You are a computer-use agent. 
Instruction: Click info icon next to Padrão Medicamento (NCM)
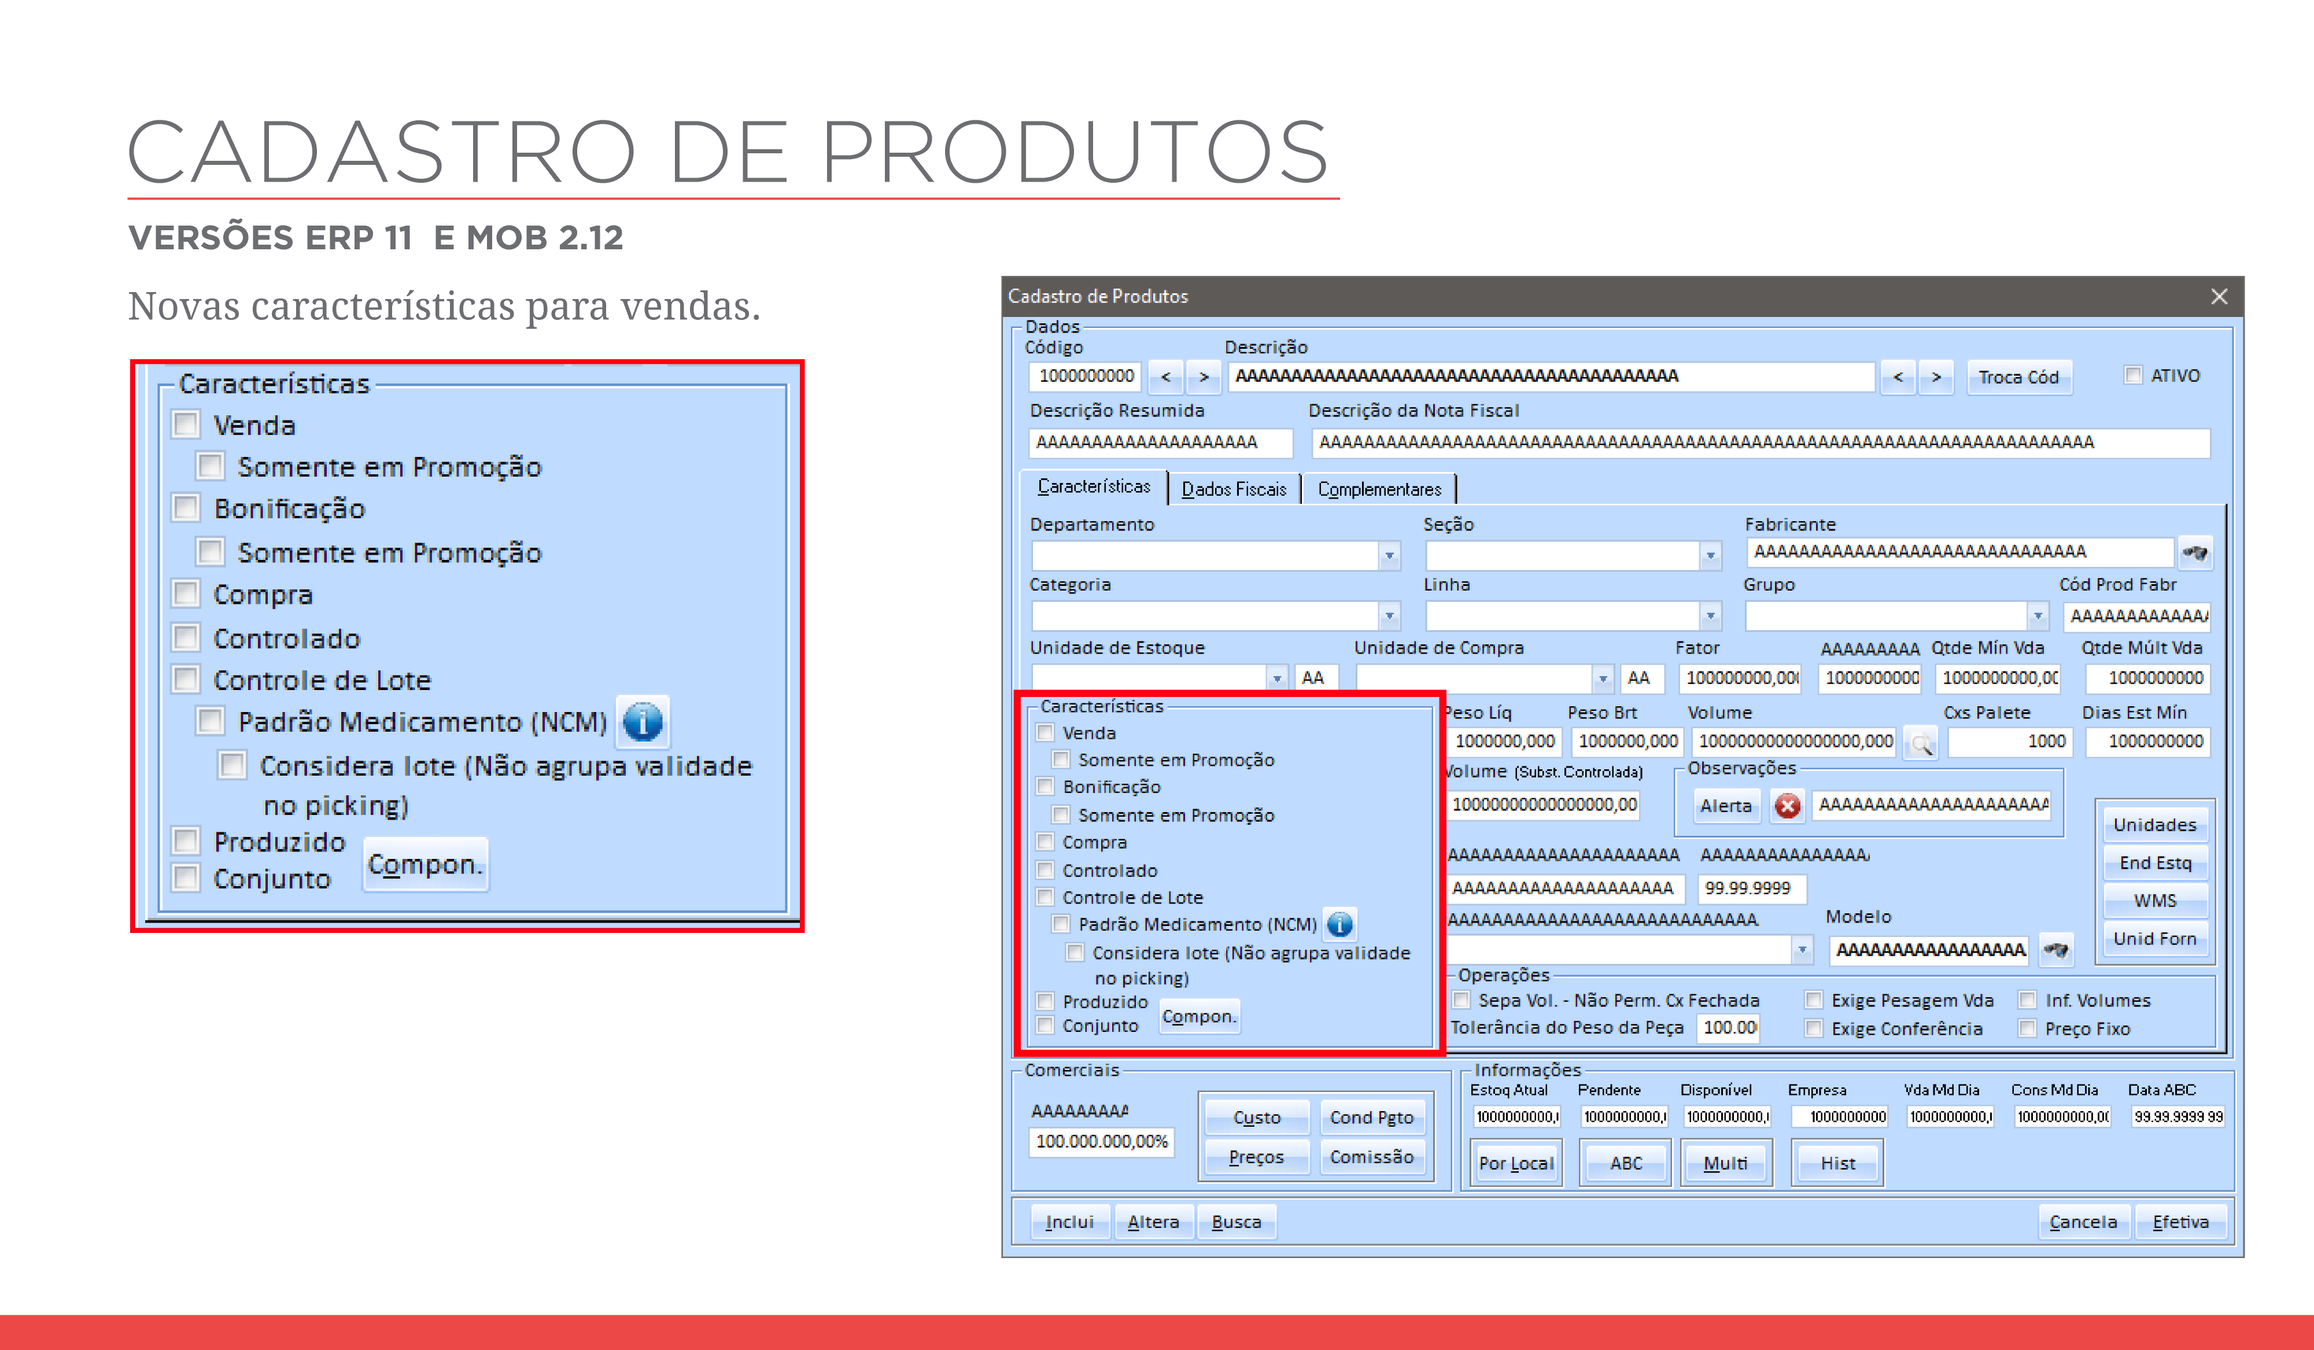tap(1339, 924)
